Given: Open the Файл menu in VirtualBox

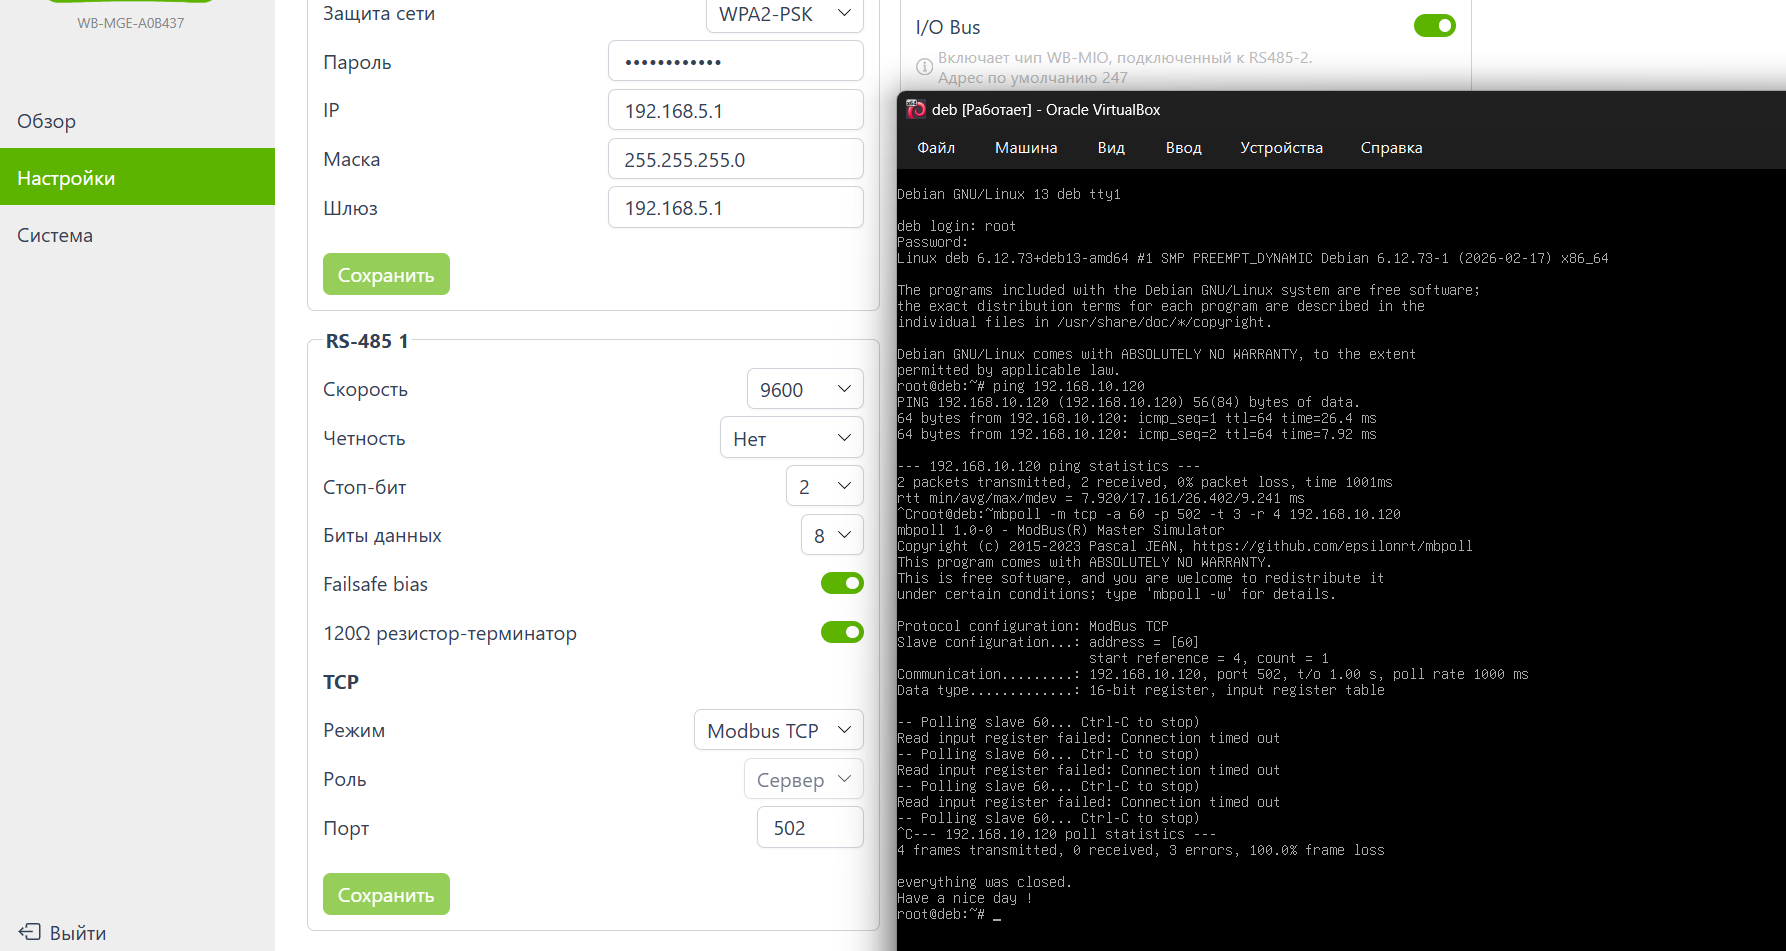Looking at the screenshot, I should click(x=936, y=148).
